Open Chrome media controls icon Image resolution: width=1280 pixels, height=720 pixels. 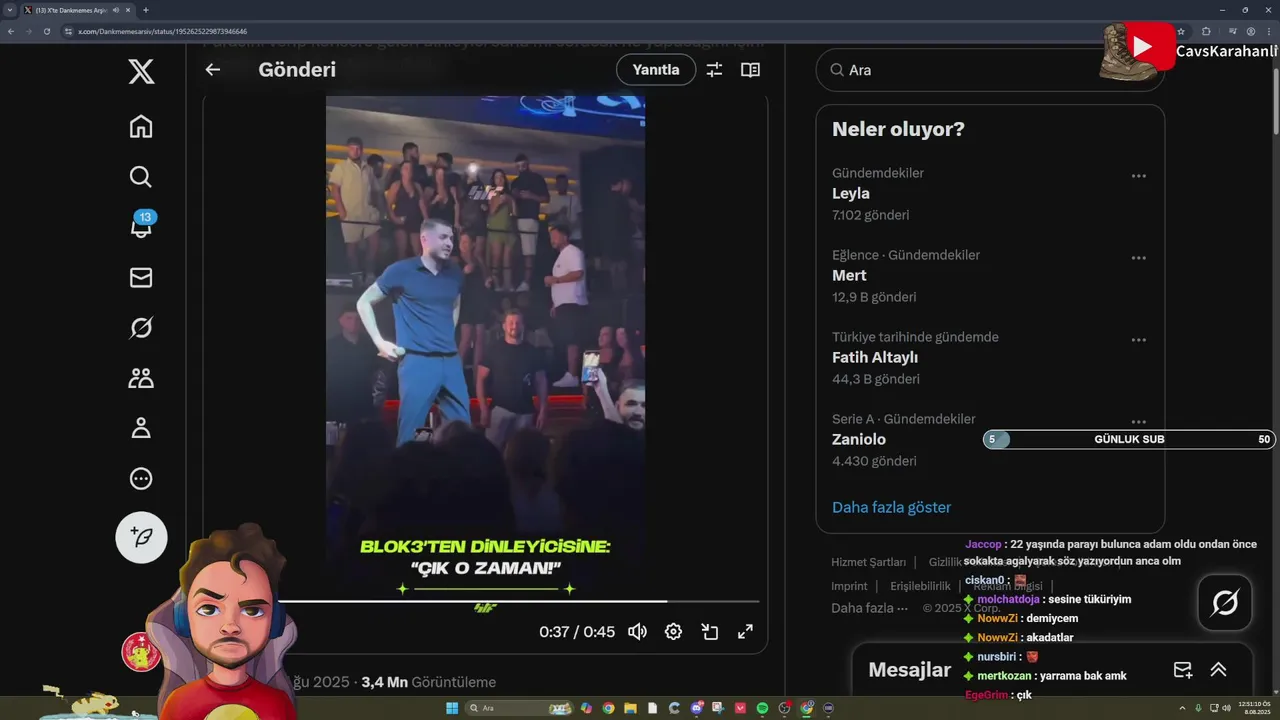(1233, 31)
